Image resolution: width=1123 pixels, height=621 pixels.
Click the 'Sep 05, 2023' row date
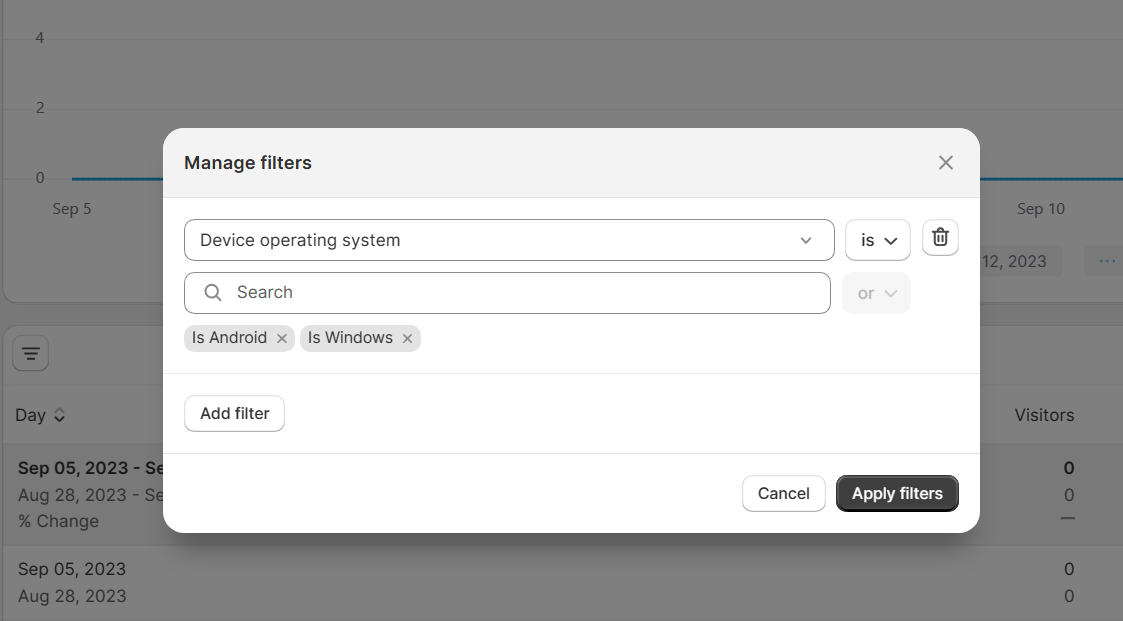(x=72, y=569)
